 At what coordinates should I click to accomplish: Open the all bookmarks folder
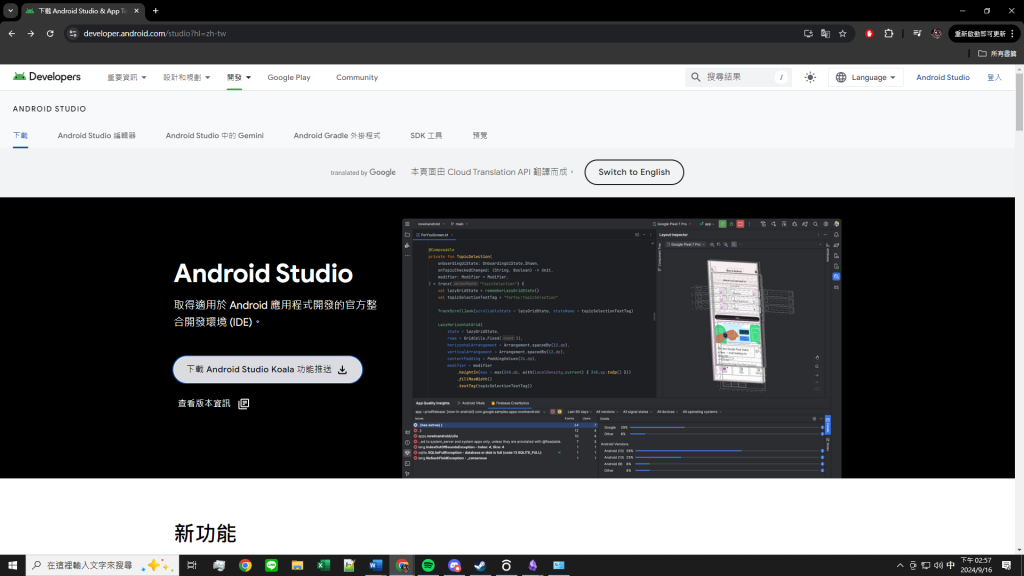coord(997,54)
